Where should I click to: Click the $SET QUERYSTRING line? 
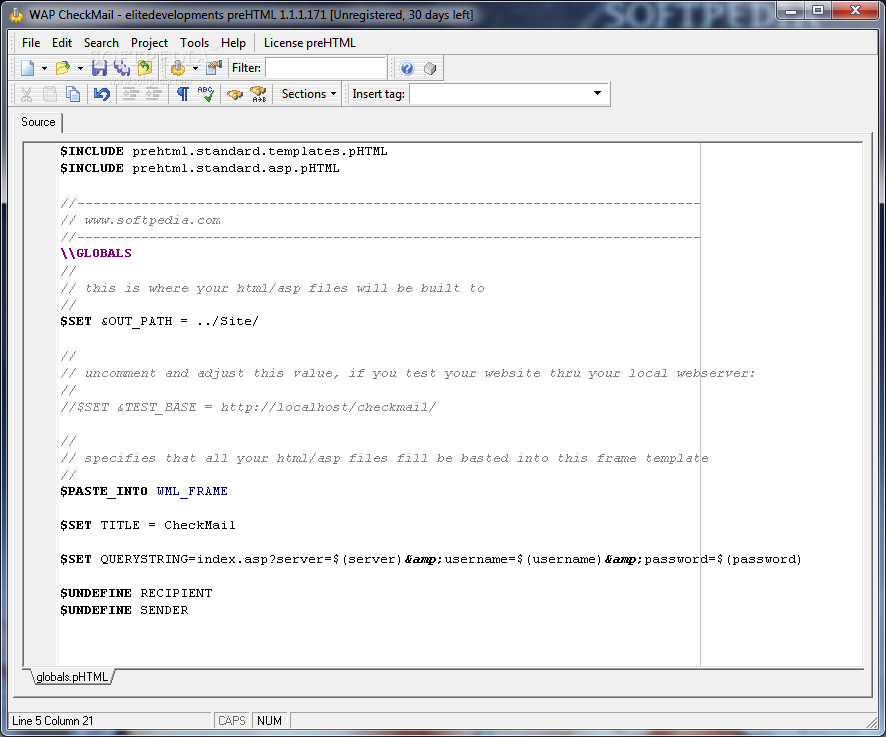coord(431,559)
